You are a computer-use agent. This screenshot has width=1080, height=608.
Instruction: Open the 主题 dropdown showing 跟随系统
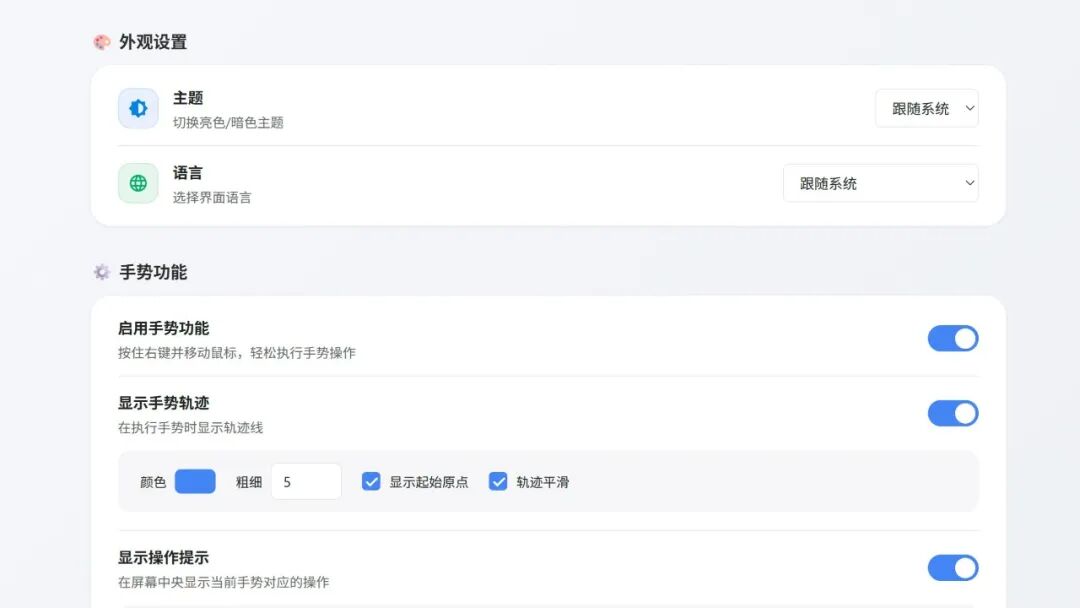(926, 108)
